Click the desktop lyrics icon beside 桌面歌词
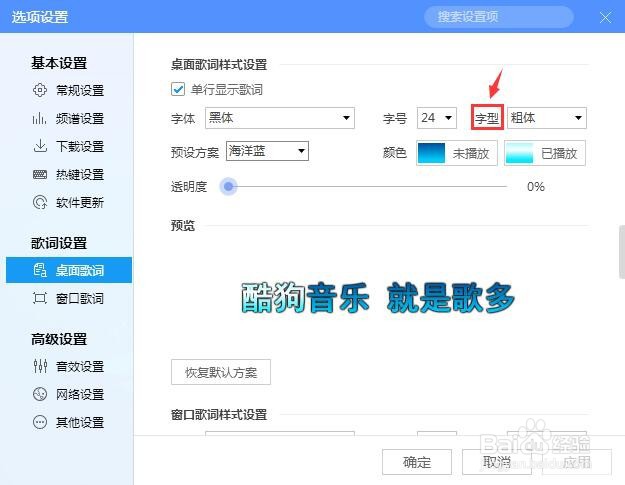 coord(40,270)
